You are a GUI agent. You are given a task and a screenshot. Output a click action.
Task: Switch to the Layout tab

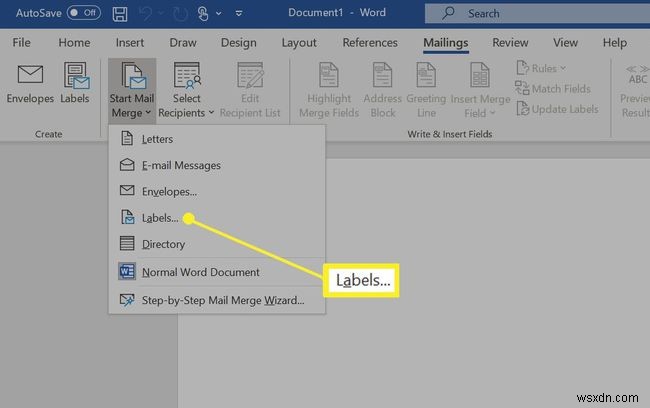pyautogui.click(x=299, y=43)
